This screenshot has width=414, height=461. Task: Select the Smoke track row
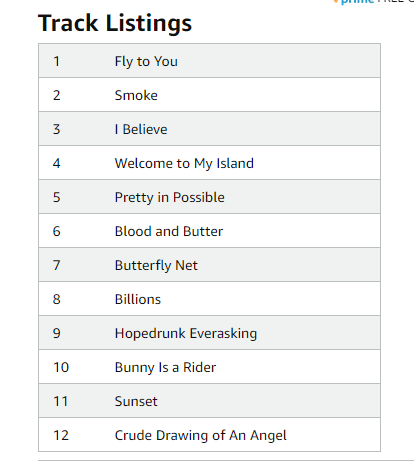tap(209, 95)
